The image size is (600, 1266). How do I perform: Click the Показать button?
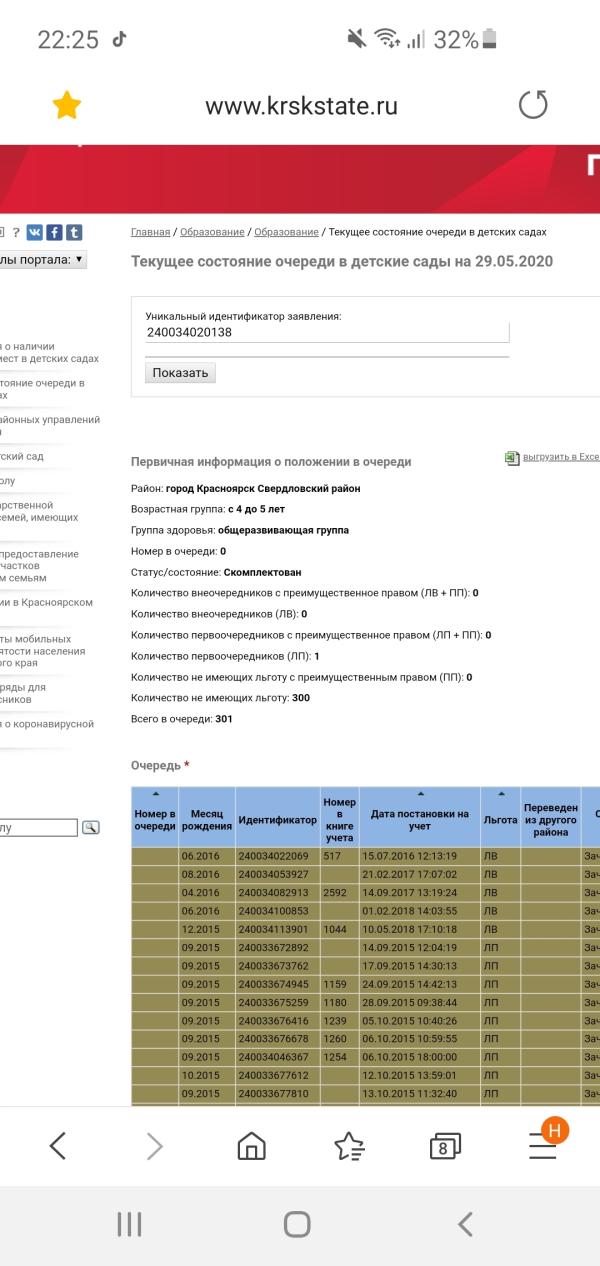(x=180, y=373)
